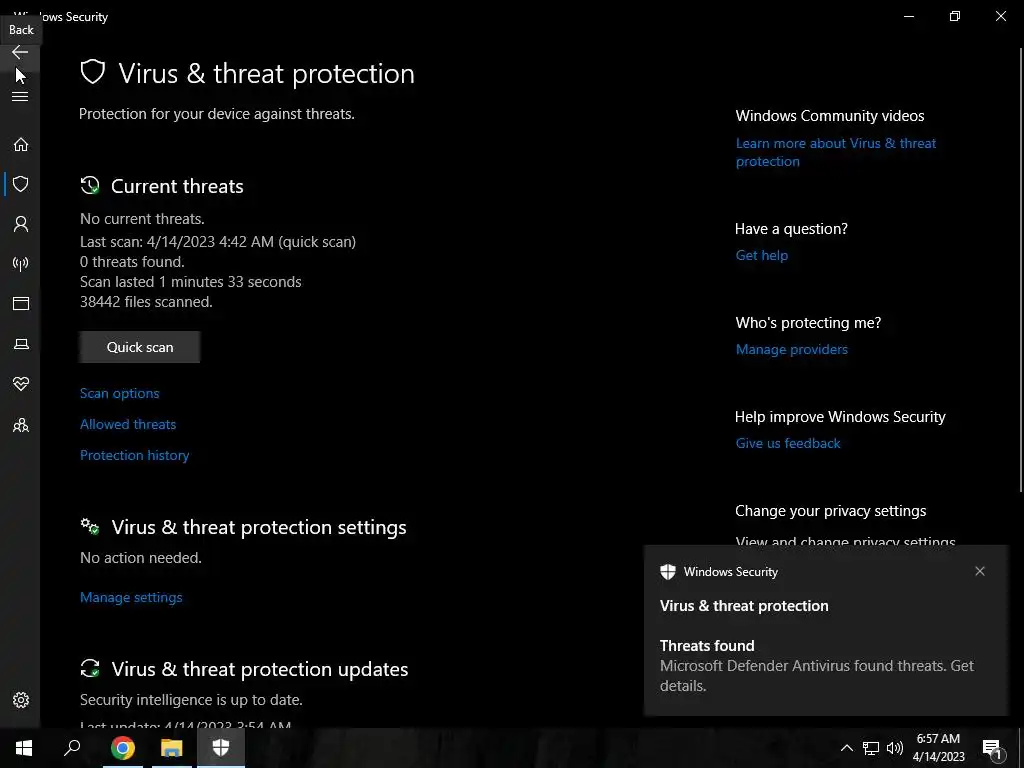Screen dimensions: 1024x768
Task: Dismiss the Windows Security notification
Action: pos(980,571)
